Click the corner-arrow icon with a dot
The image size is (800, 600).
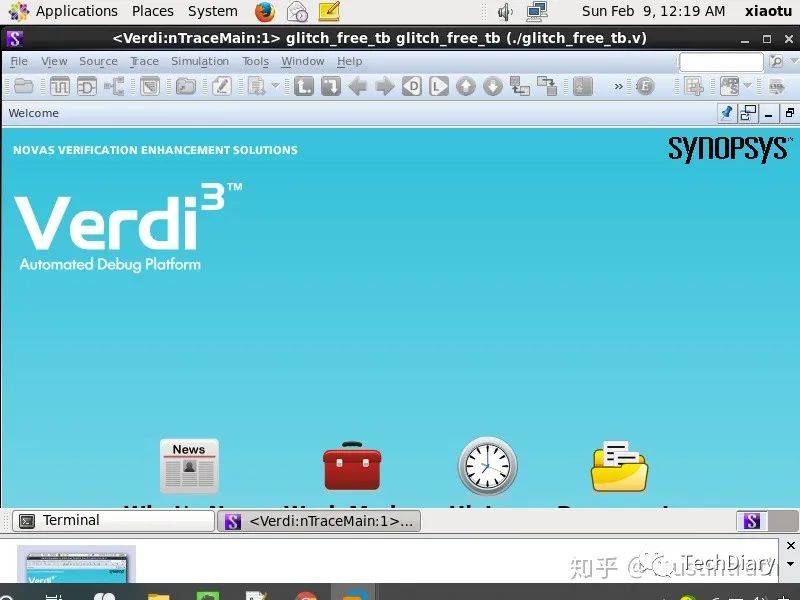(304, 86)
